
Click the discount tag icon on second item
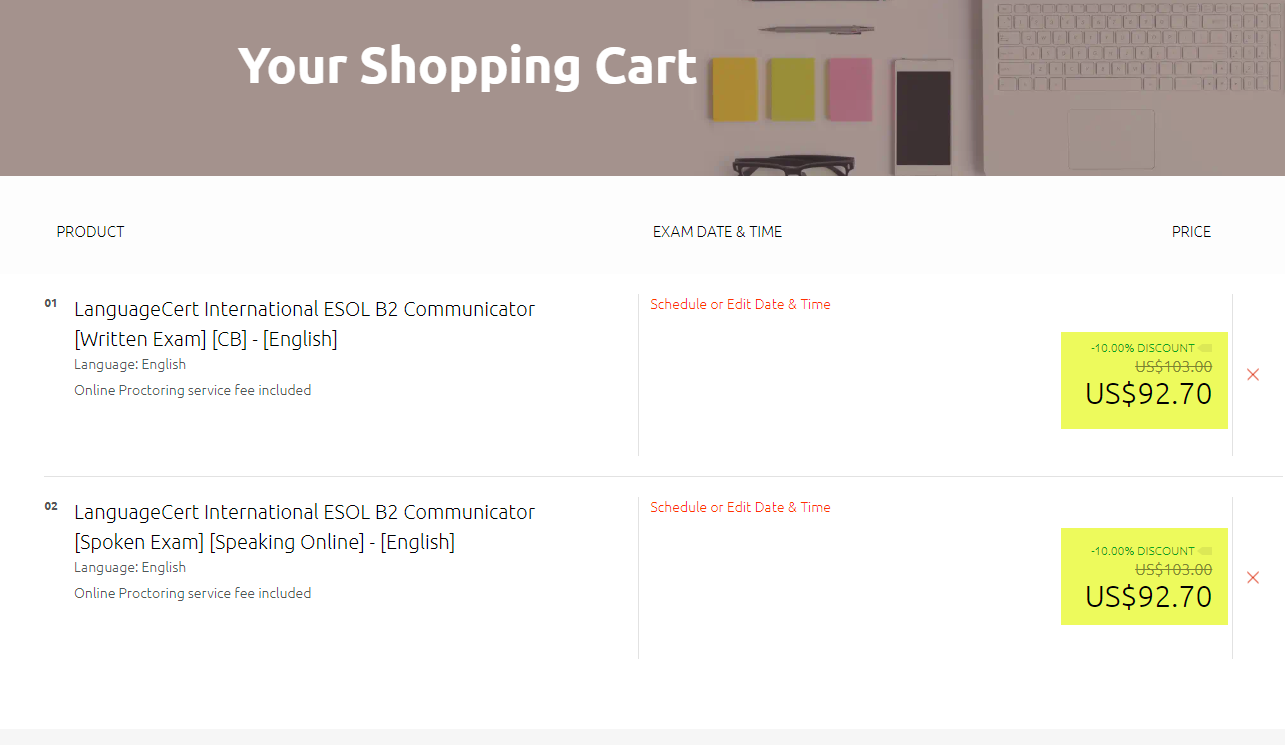pos(1205,551)
